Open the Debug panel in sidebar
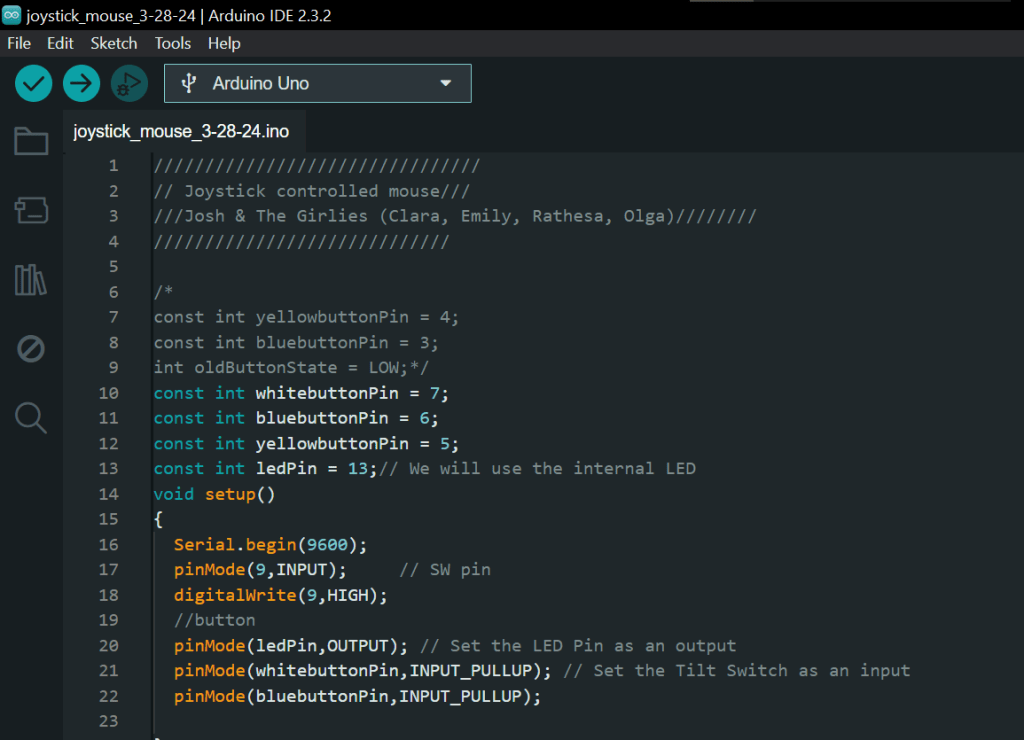 click(31, 349)
